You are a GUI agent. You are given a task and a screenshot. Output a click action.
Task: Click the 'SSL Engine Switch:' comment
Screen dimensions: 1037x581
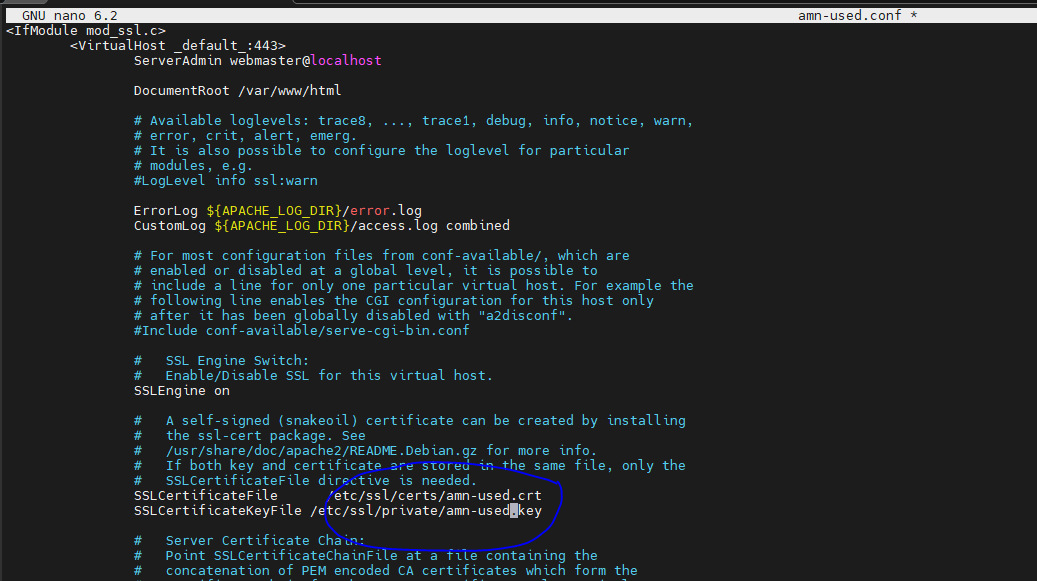237,360
